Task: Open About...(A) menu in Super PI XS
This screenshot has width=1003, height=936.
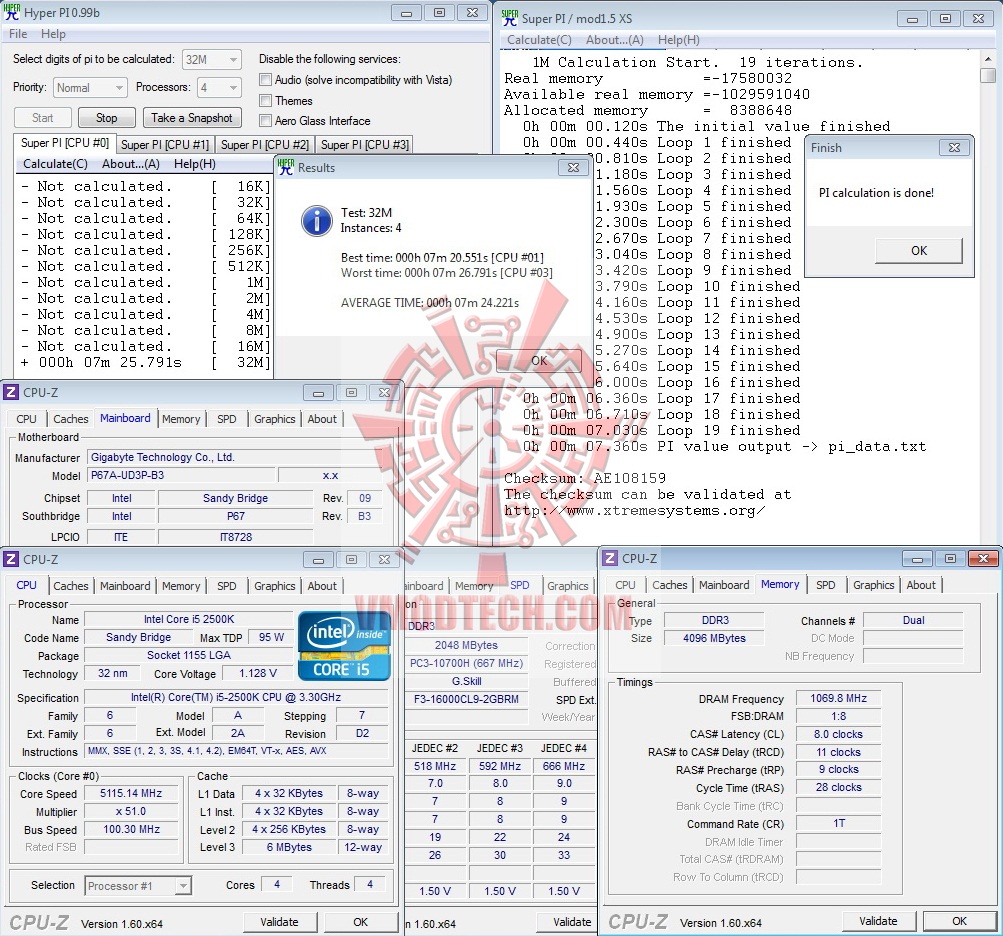Action: pyautogui.click(x=615, y=40)
